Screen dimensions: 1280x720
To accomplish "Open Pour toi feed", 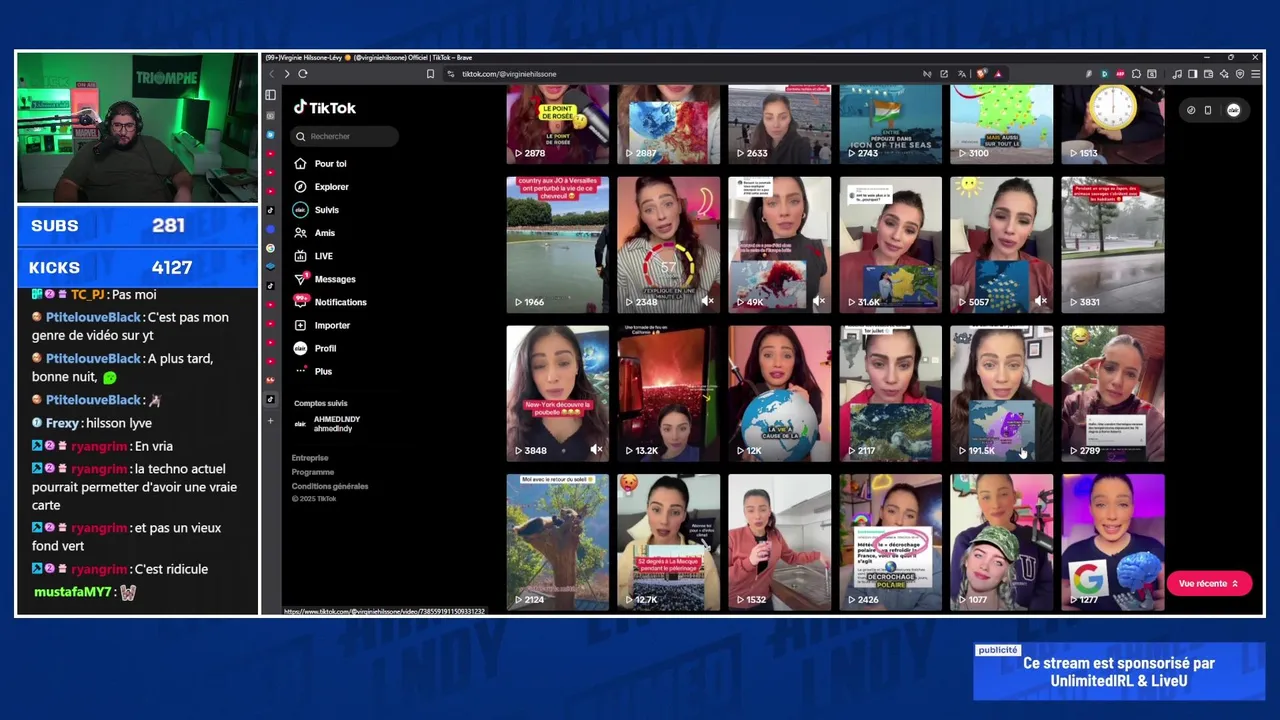I will 321,163.
